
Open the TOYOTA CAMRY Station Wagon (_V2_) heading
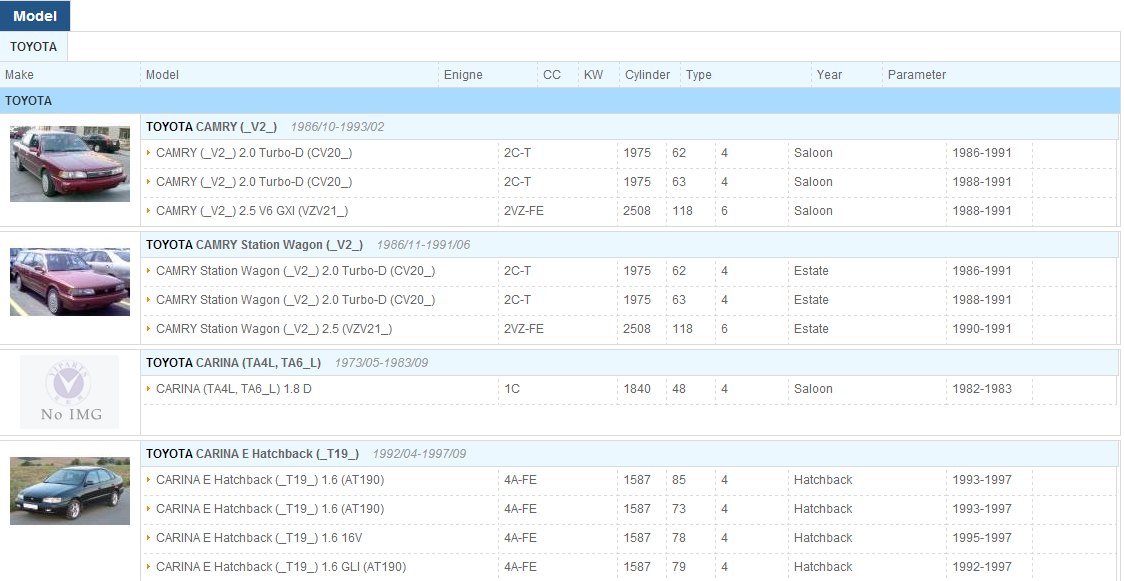pyautogui.click(x=254, y=245)
